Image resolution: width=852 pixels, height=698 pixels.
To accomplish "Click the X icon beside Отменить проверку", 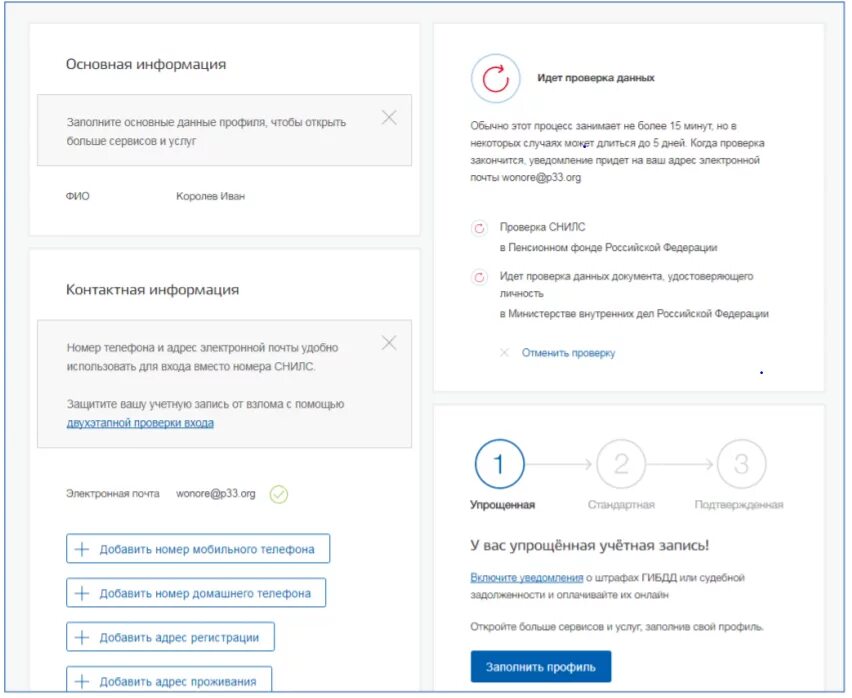I will [504, 353].
